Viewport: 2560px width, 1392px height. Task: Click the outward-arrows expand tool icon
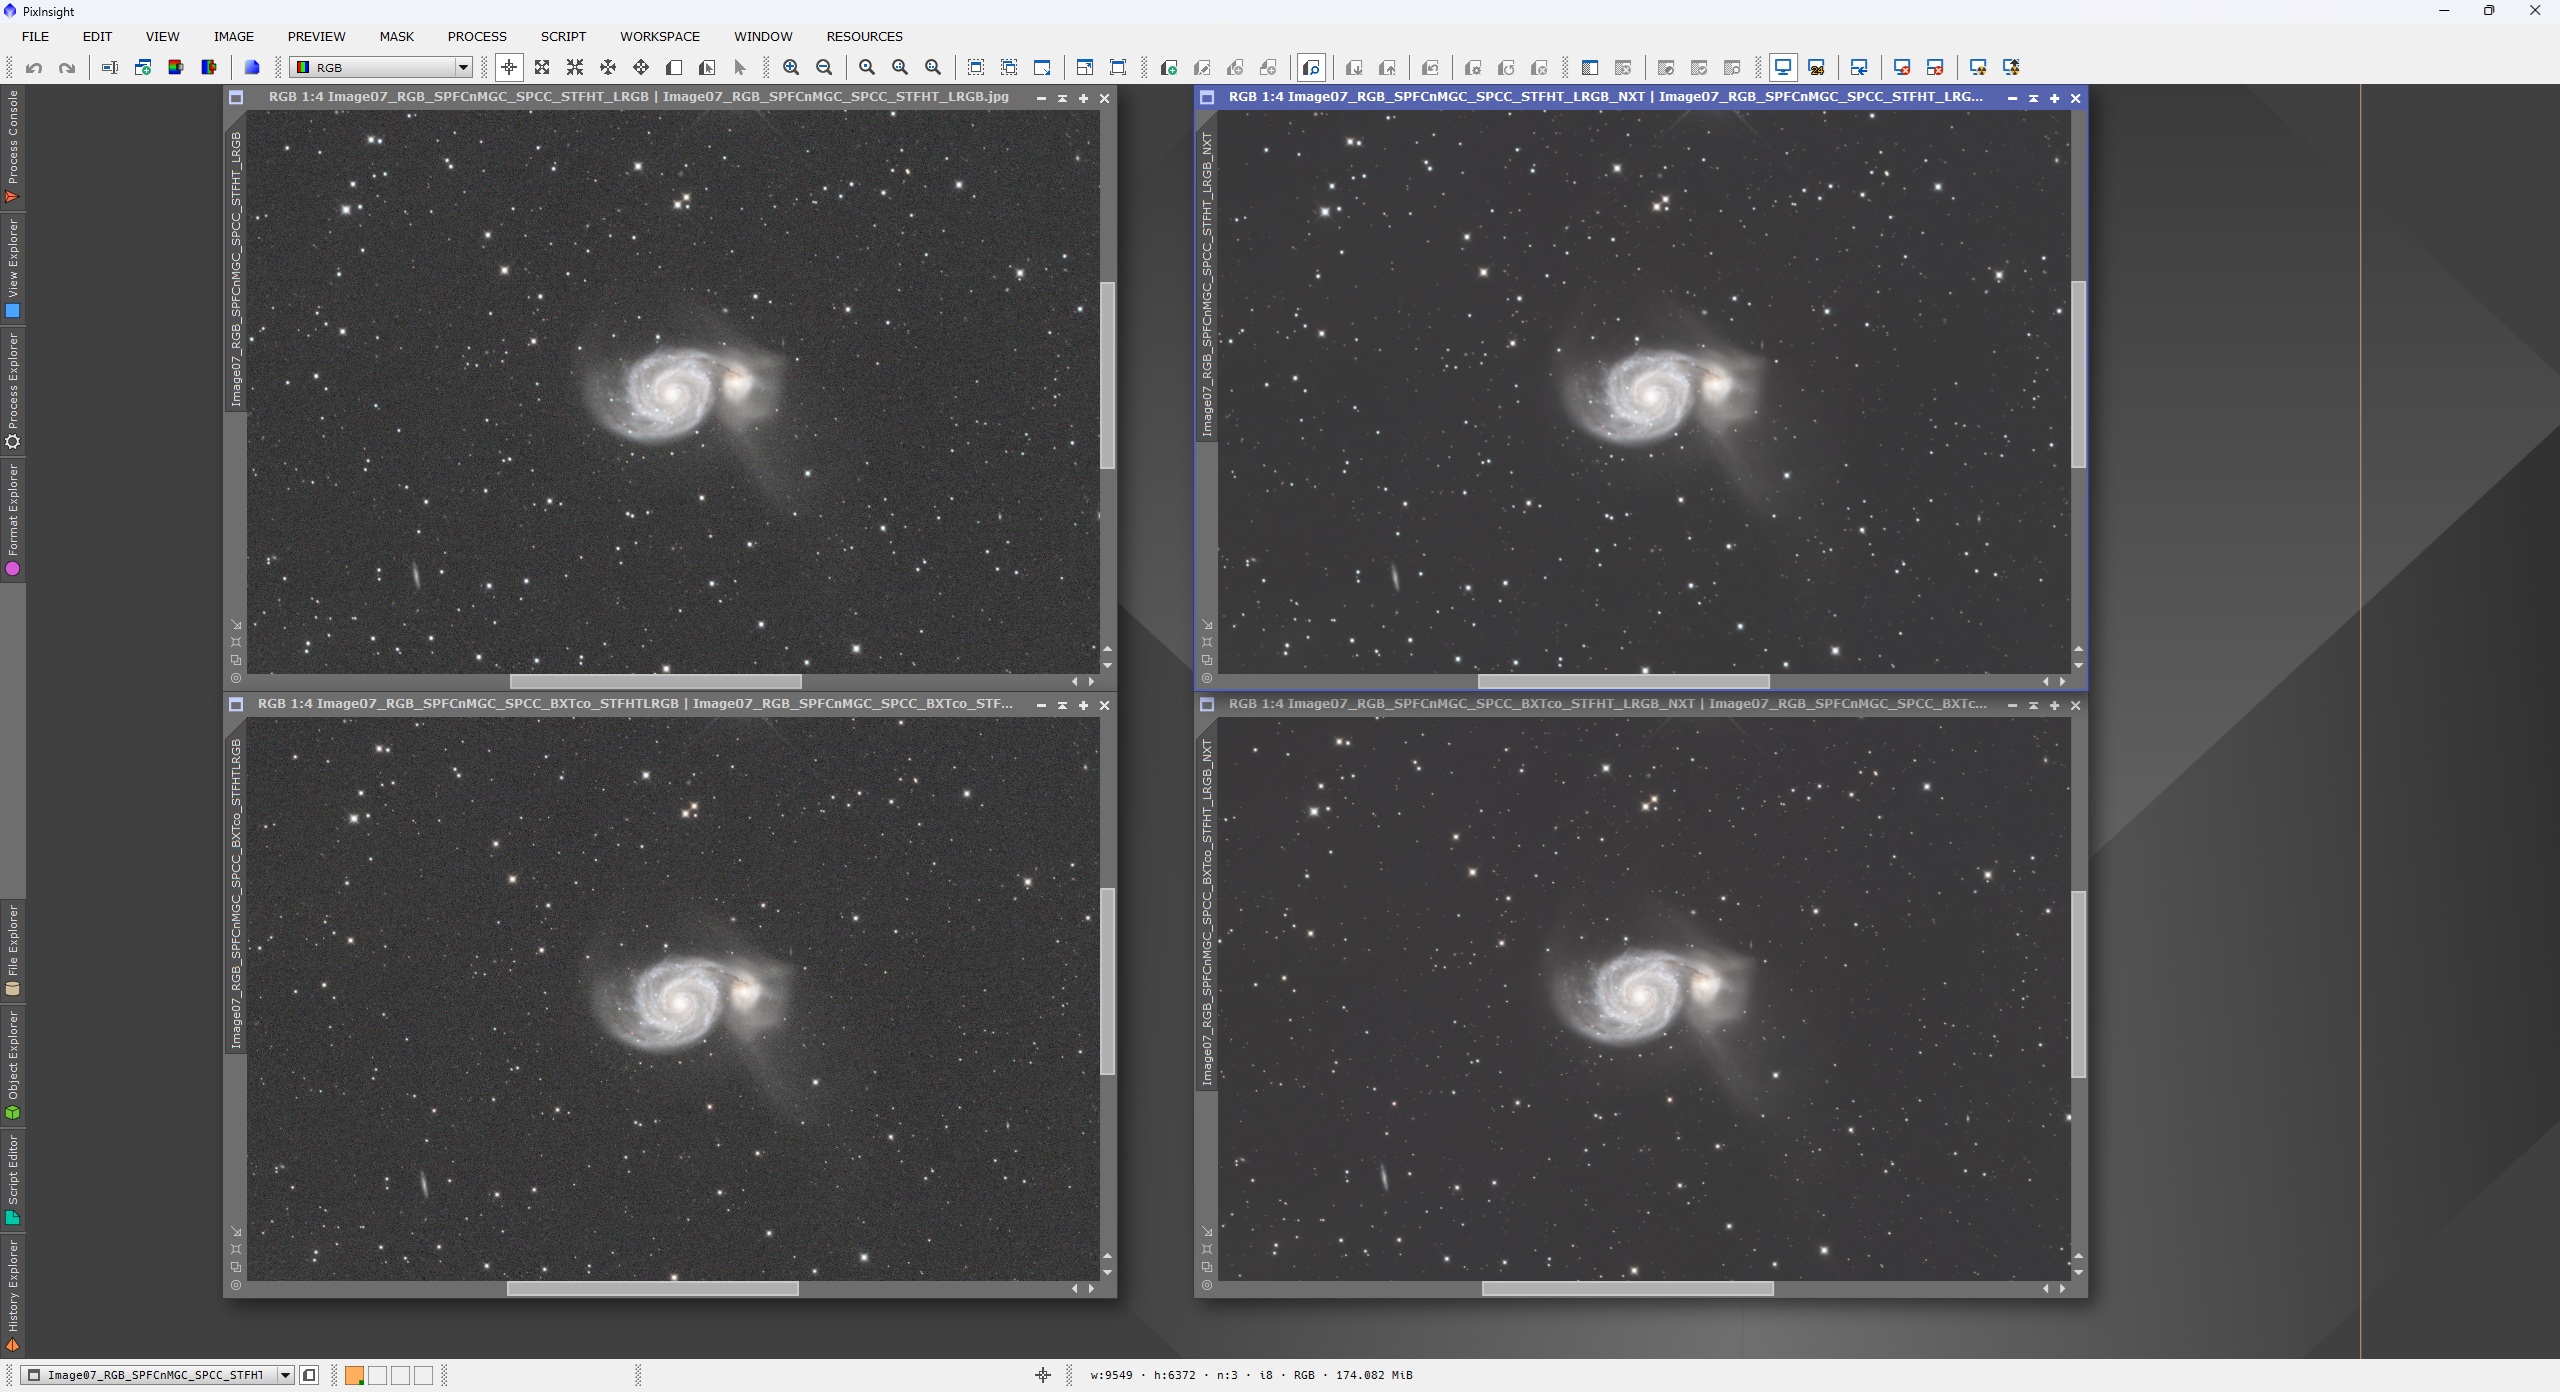[x=542, y=68]
